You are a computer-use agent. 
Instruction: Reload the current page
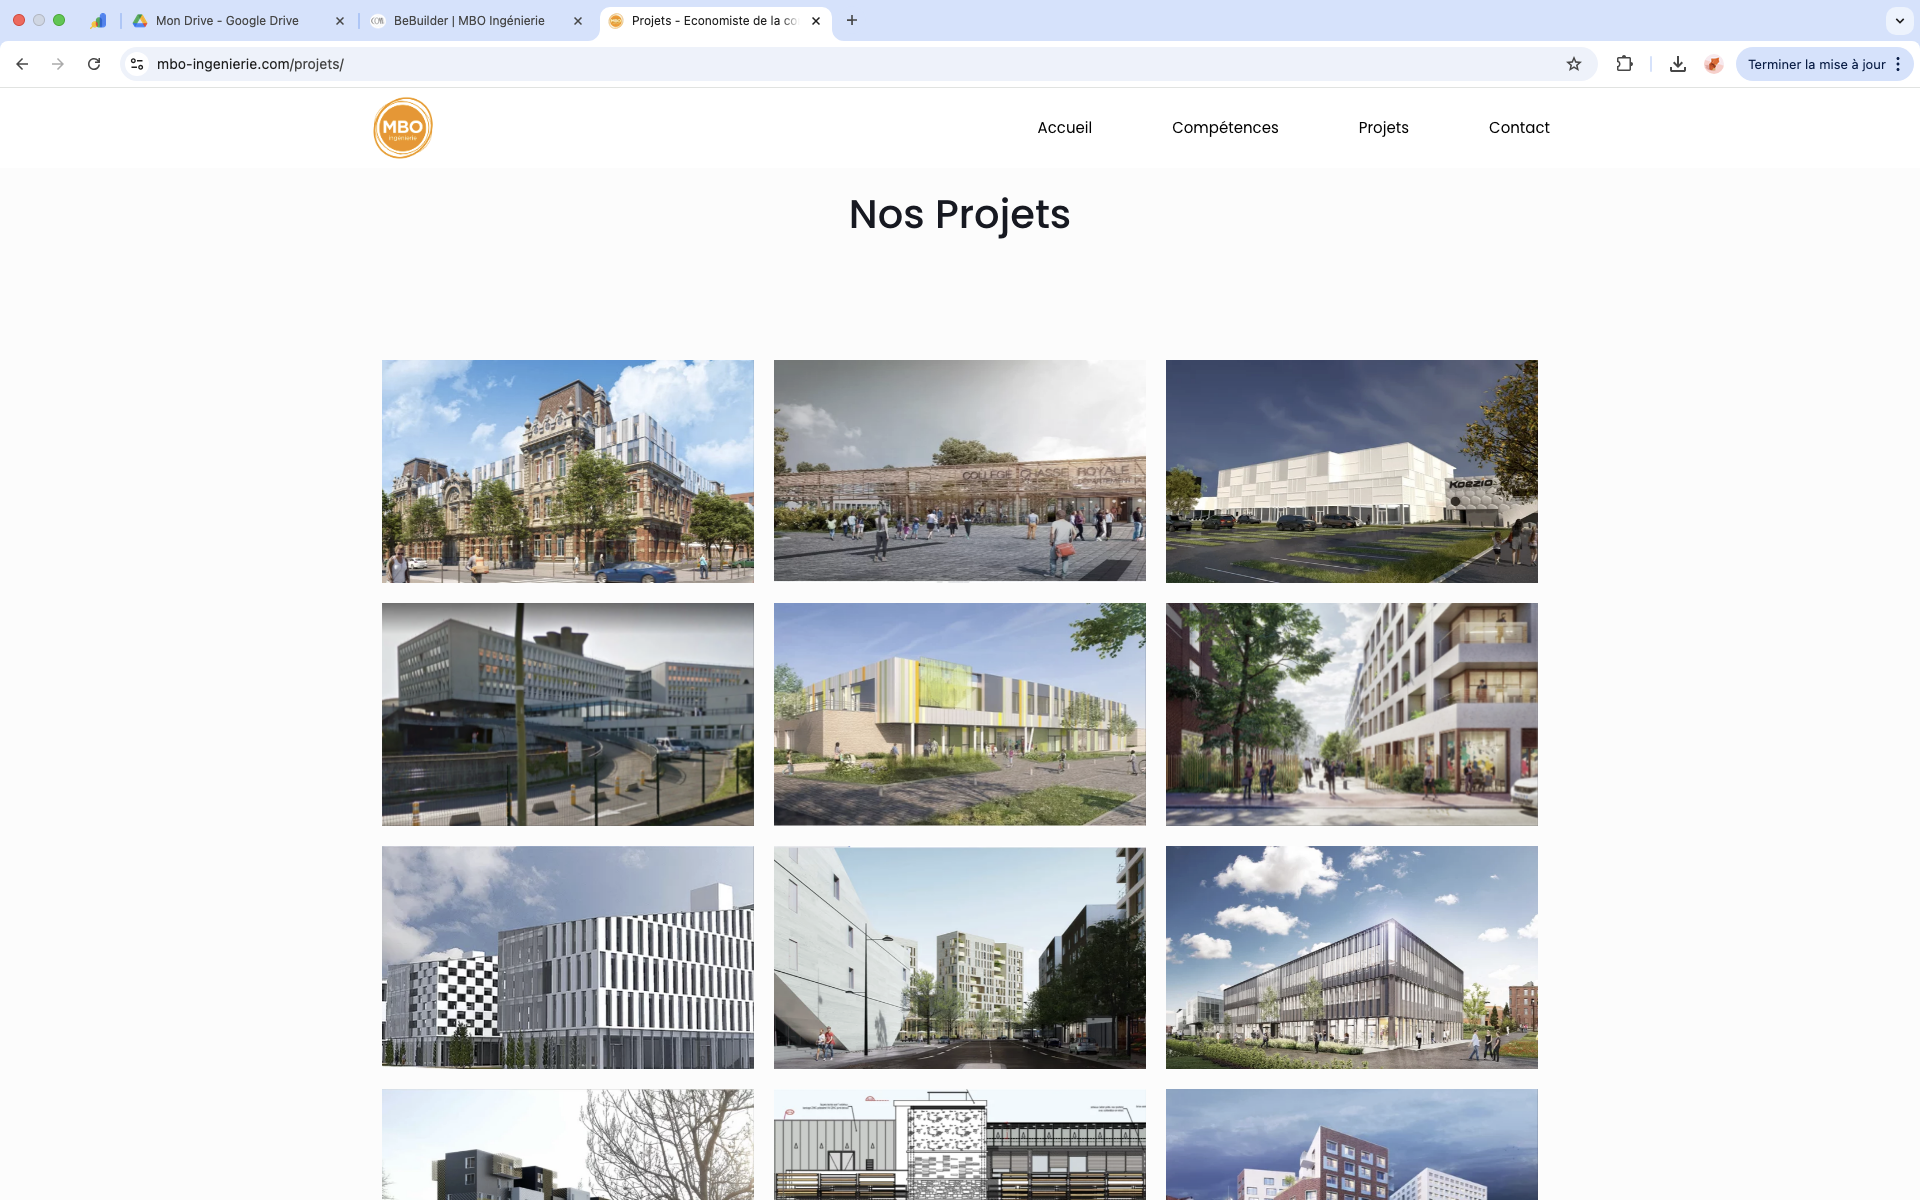pos(94,64)
